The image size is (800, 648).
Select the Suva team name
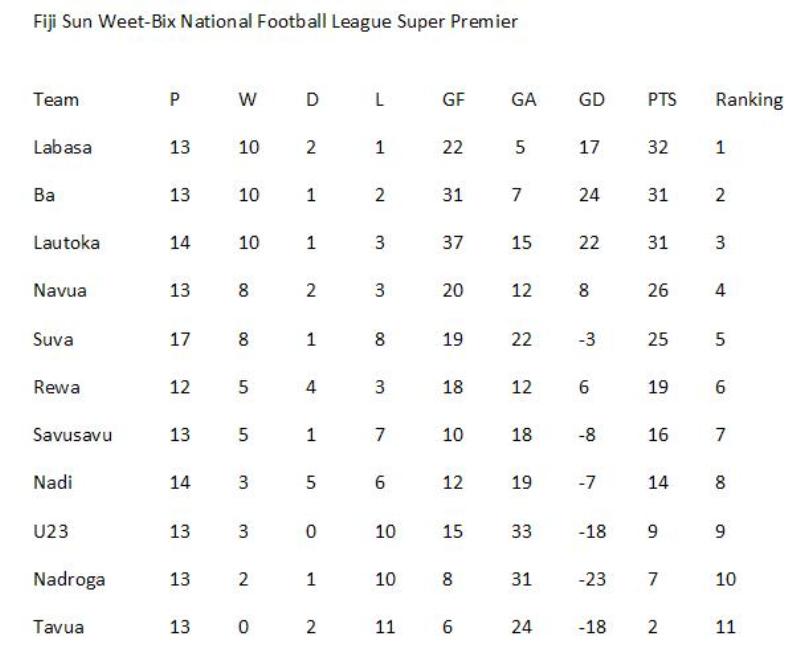pyautogui.click(x=53, y=339)
